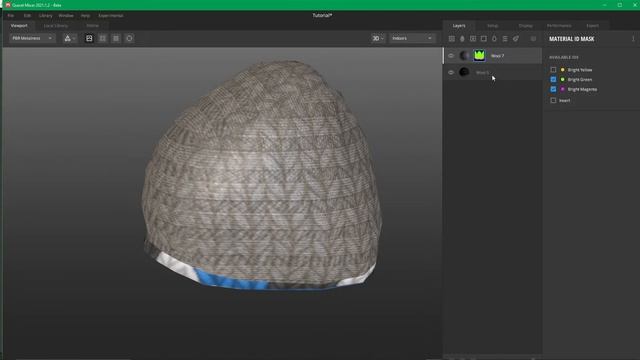
Task: Switch to the Export tab
Action: pyautogui.click(x=592, y=25)
